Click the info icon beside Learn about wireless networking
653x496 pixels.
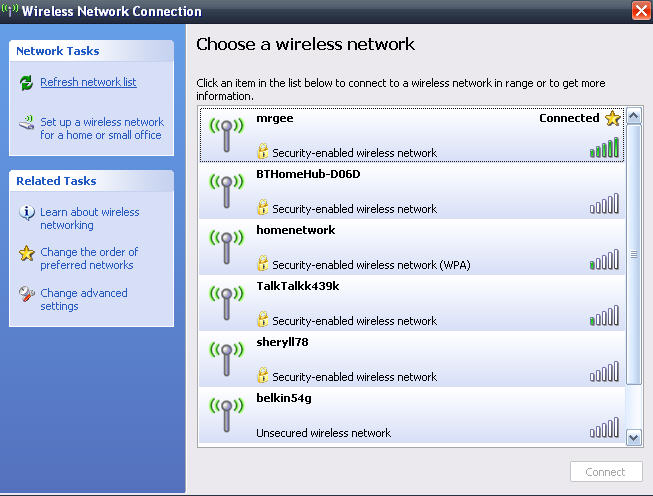coord(27,212)
